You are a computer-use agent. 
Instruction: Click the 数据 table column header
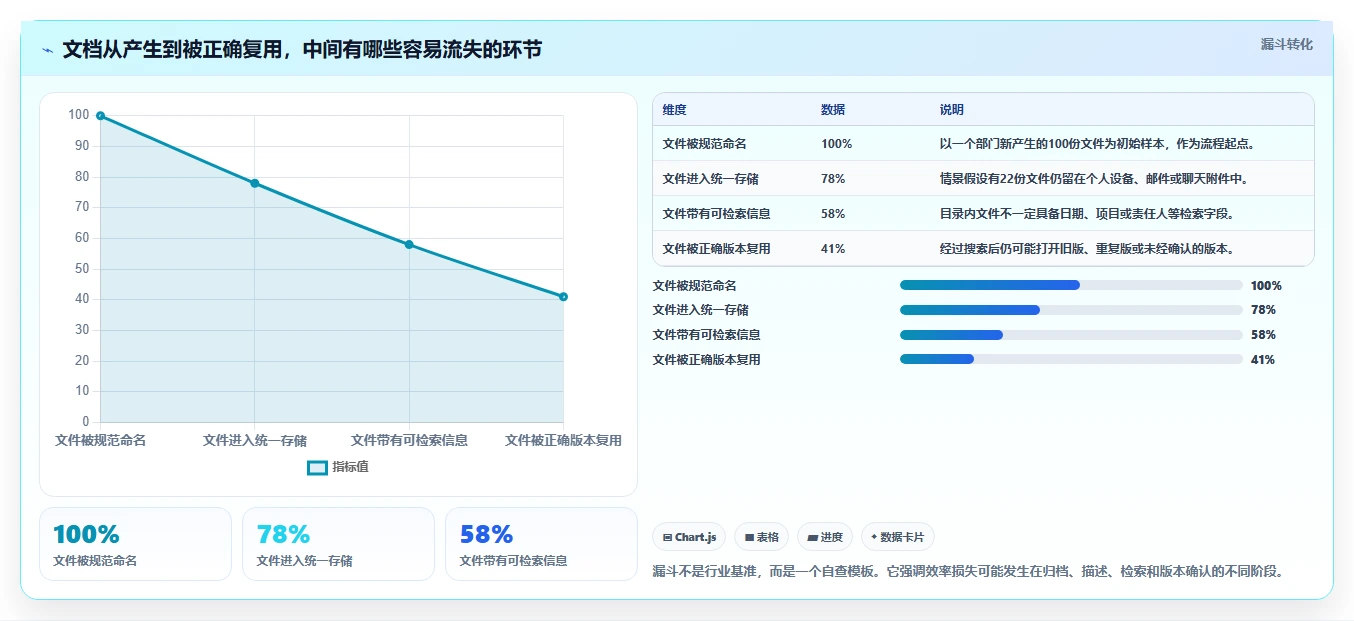pos(833,110)
